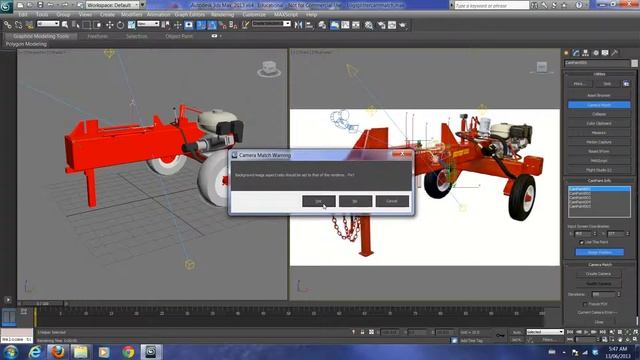The height and width of the screenshot is (360, 640).
Task: Collapse the Utilities rollout header
Action: (599, 74)
